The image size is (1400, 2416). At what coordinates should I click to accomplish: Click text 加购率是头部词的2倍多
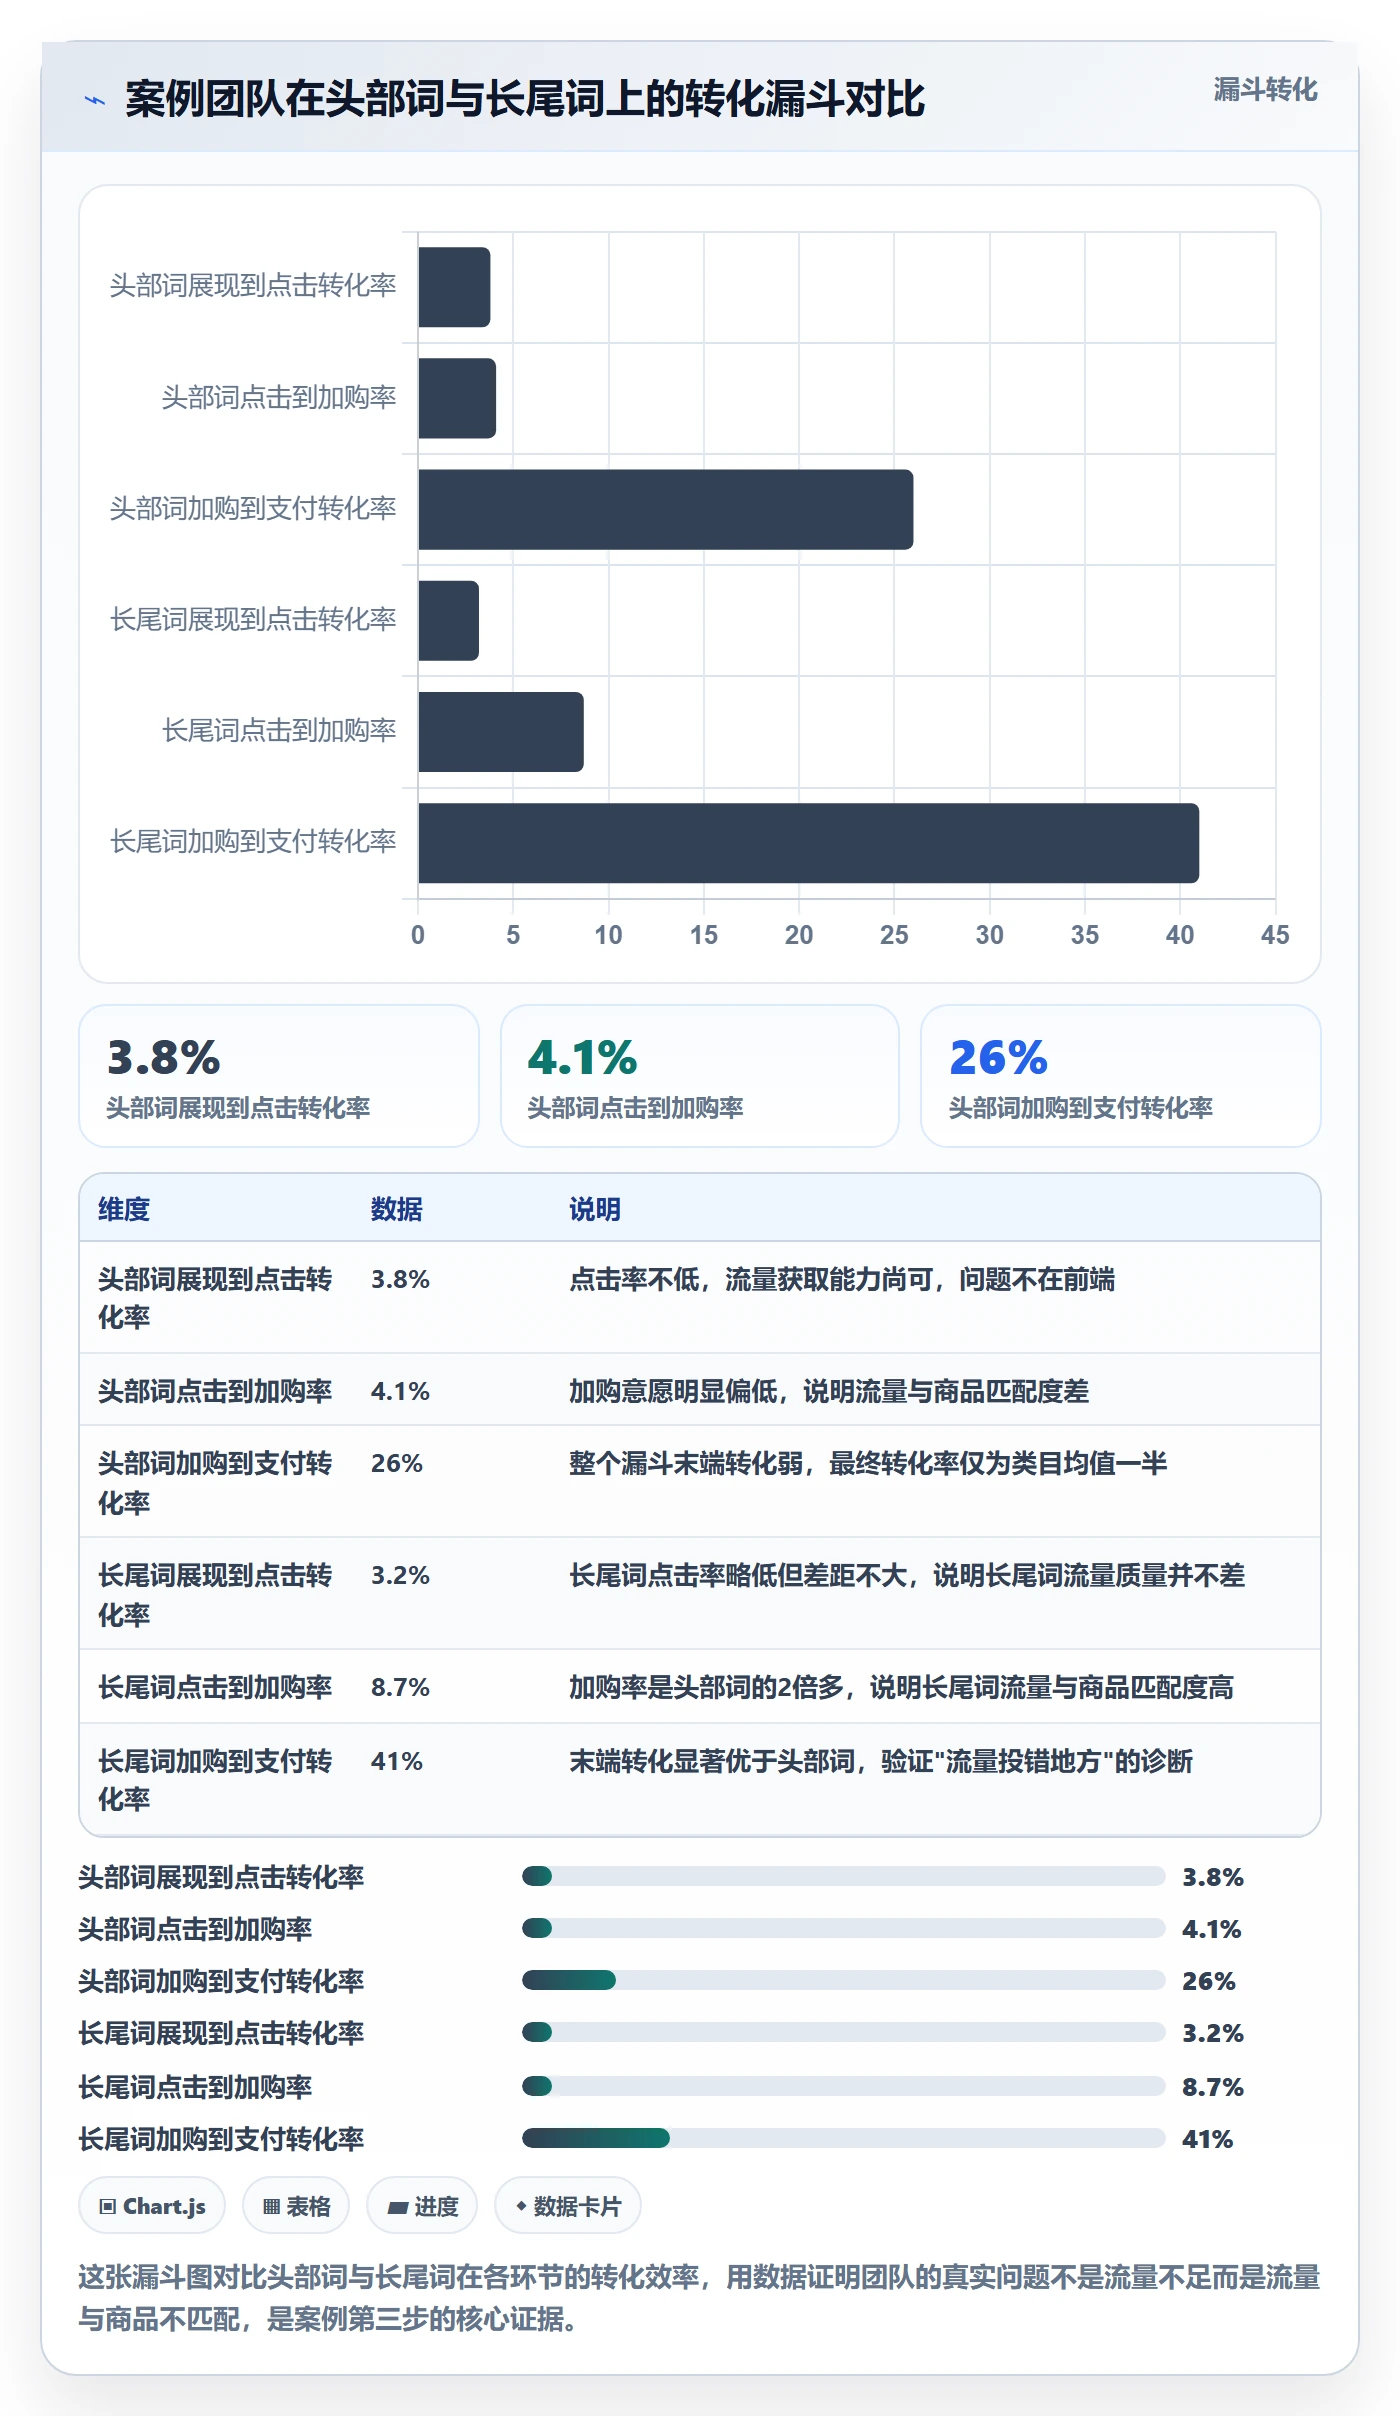click(706, 1687)
